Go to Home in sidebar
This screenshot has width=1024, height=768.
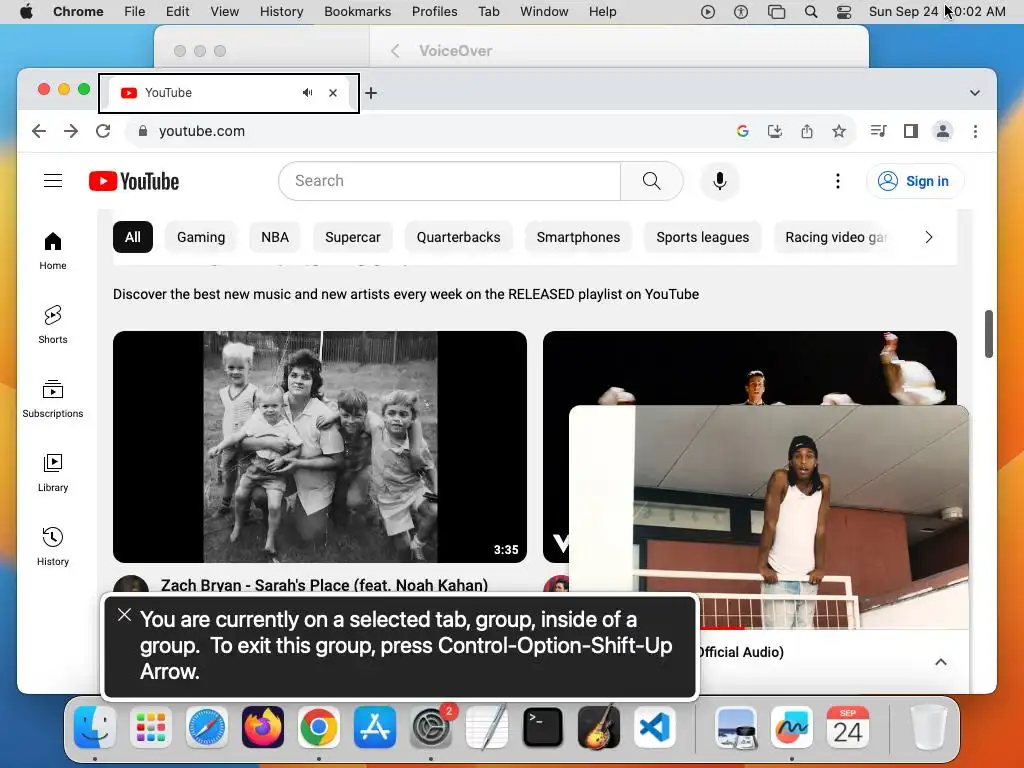(x=53, y=251)
